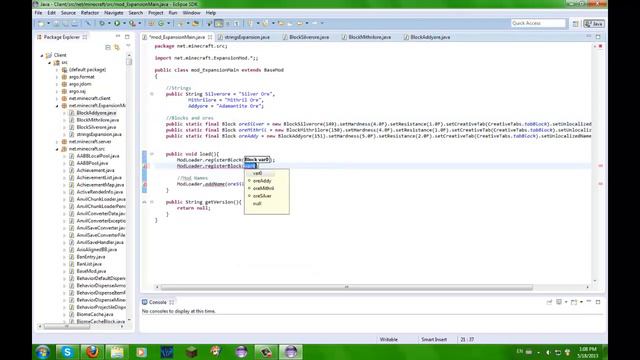The width and height of the screenshot is (640, 360).
Task: Click the Run External Tools icon
Action: point(132,24)
